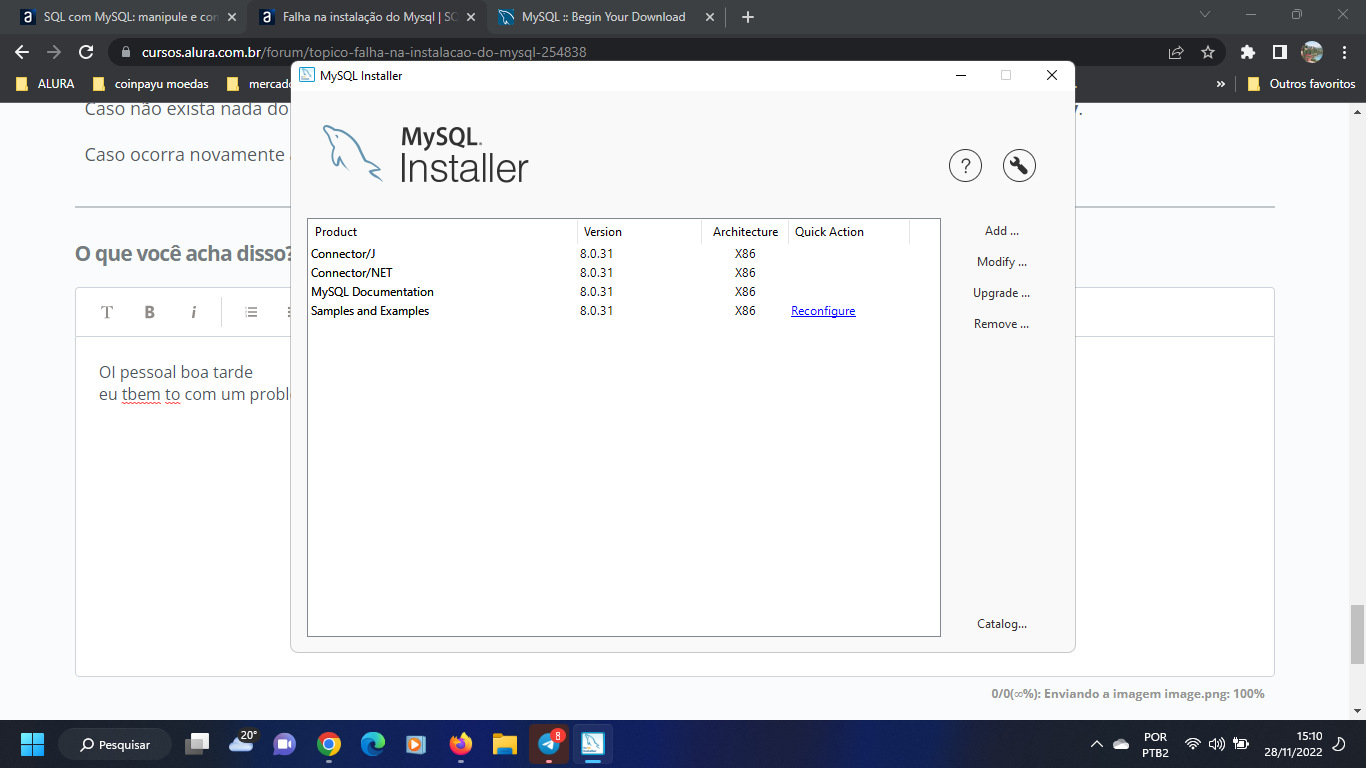
Task: Open File Explorer from the taskbar
Action: (505, 744)
